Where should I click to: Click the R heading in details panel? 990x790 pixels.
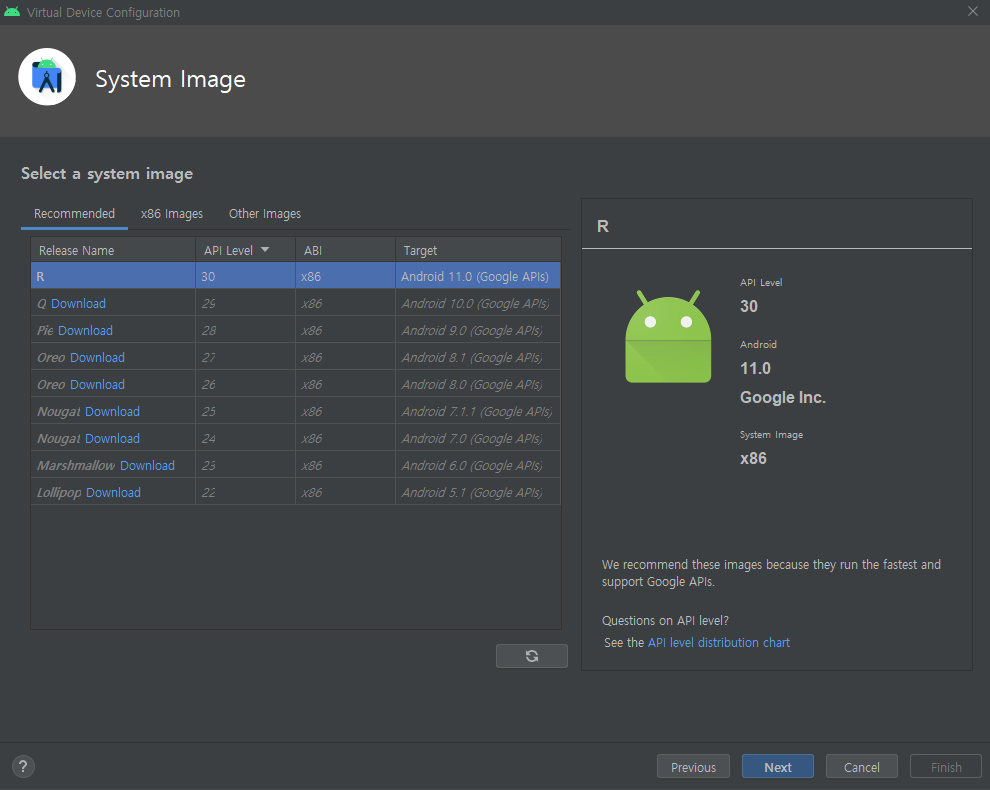tap(603, 226)
